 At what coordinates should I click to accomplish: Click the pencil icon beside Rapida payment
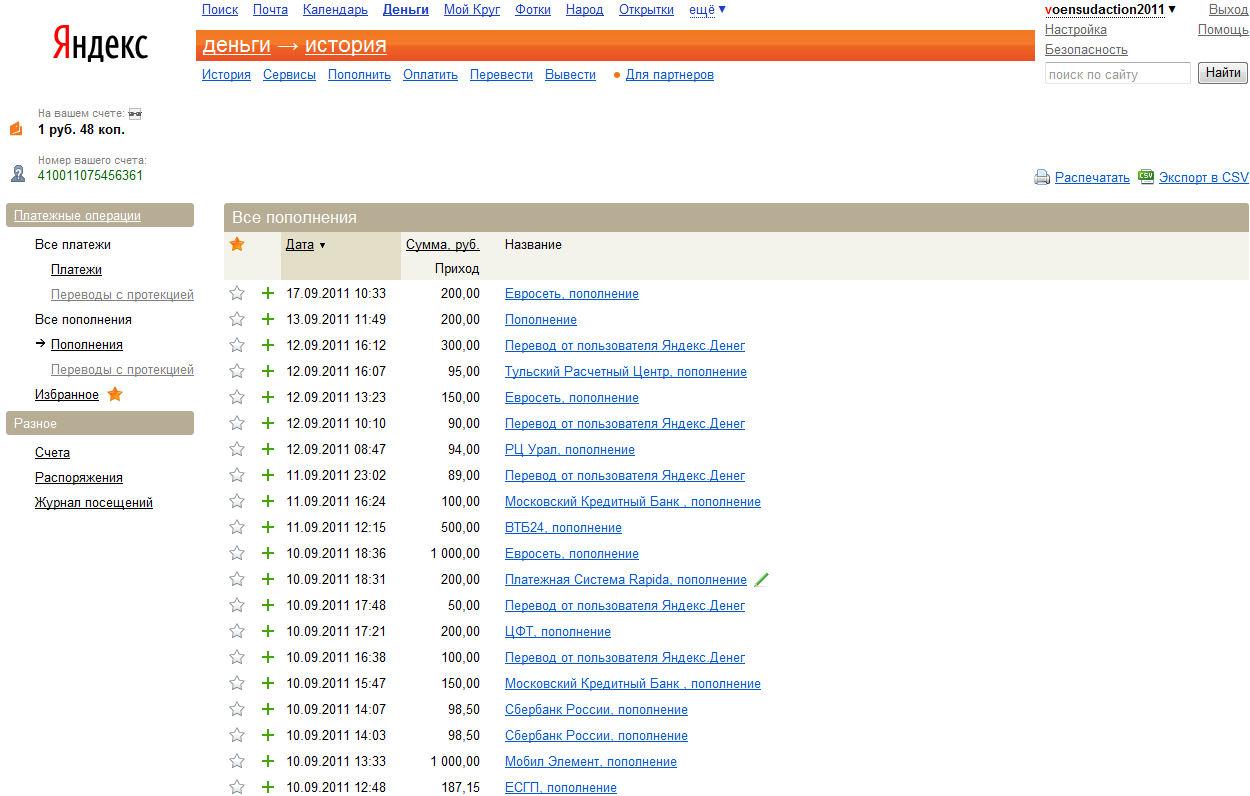pyautogui.click(x=761, y=579)
